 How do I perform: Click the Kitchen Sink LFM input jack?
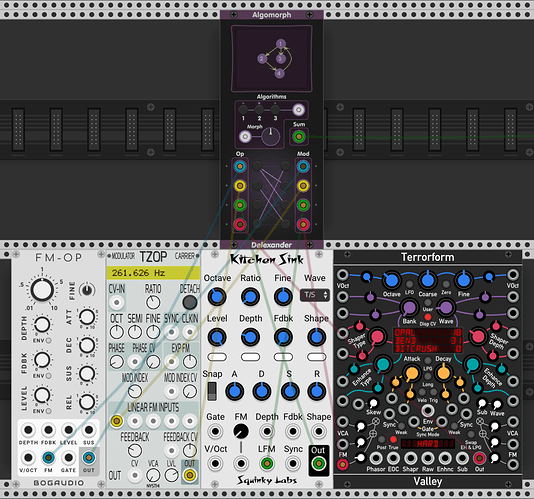[267, 463]
